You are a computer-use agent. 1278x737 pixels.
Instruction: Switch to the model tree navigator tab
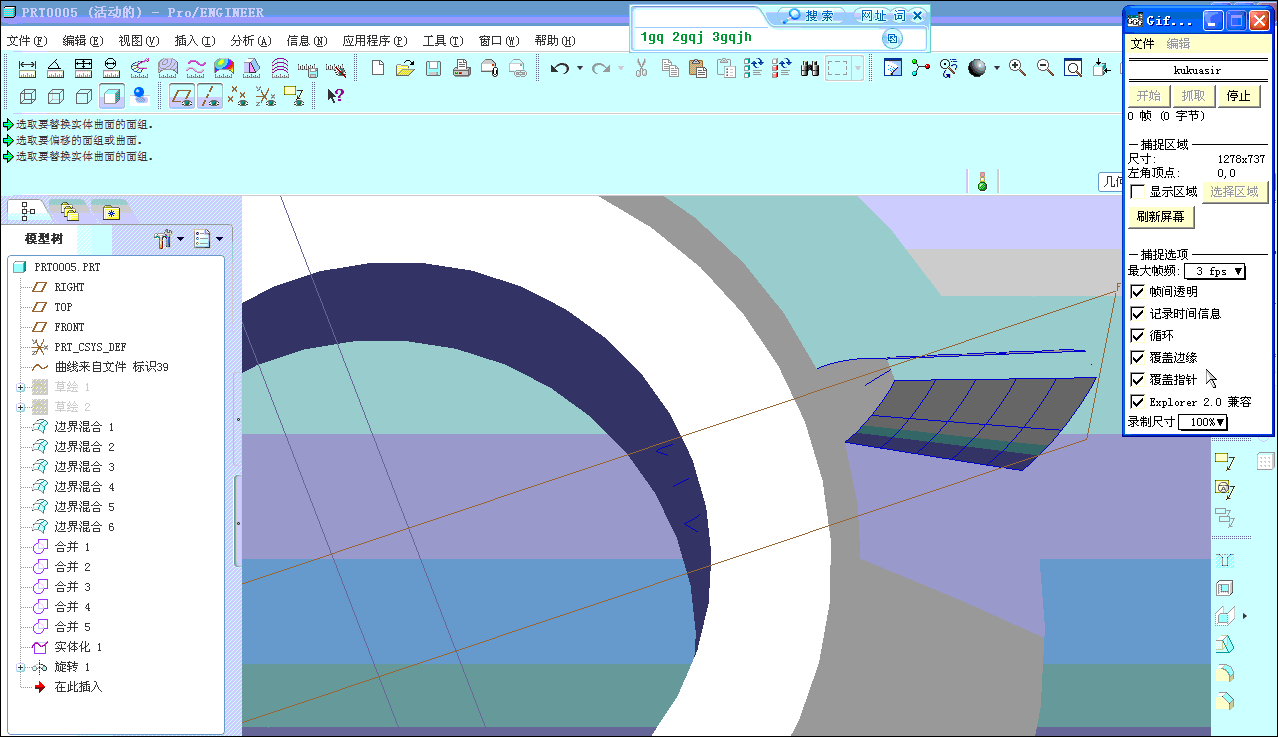[27, 211]
